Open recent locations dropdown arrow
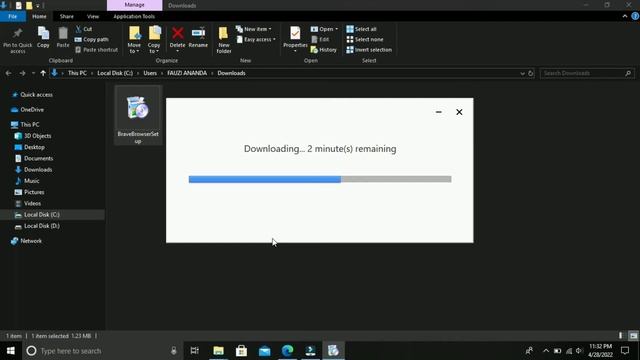The image size is (640, 360). click(x=33, y=73)
